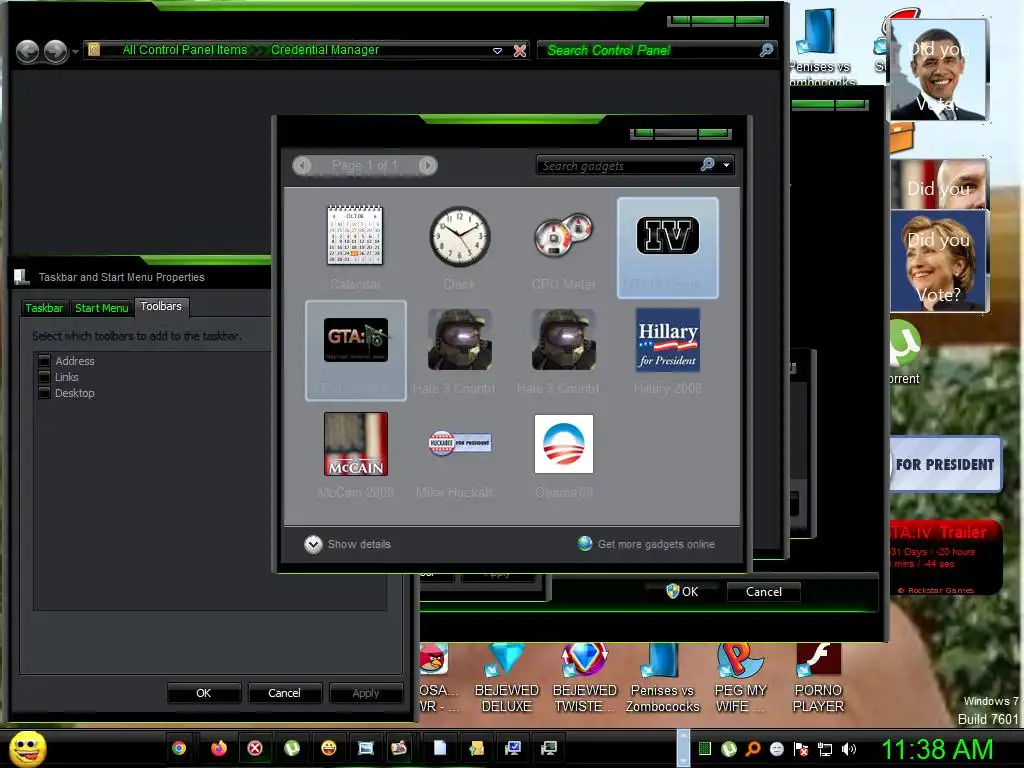Click the 11:38 AM taskbar clock

(937, 749)
